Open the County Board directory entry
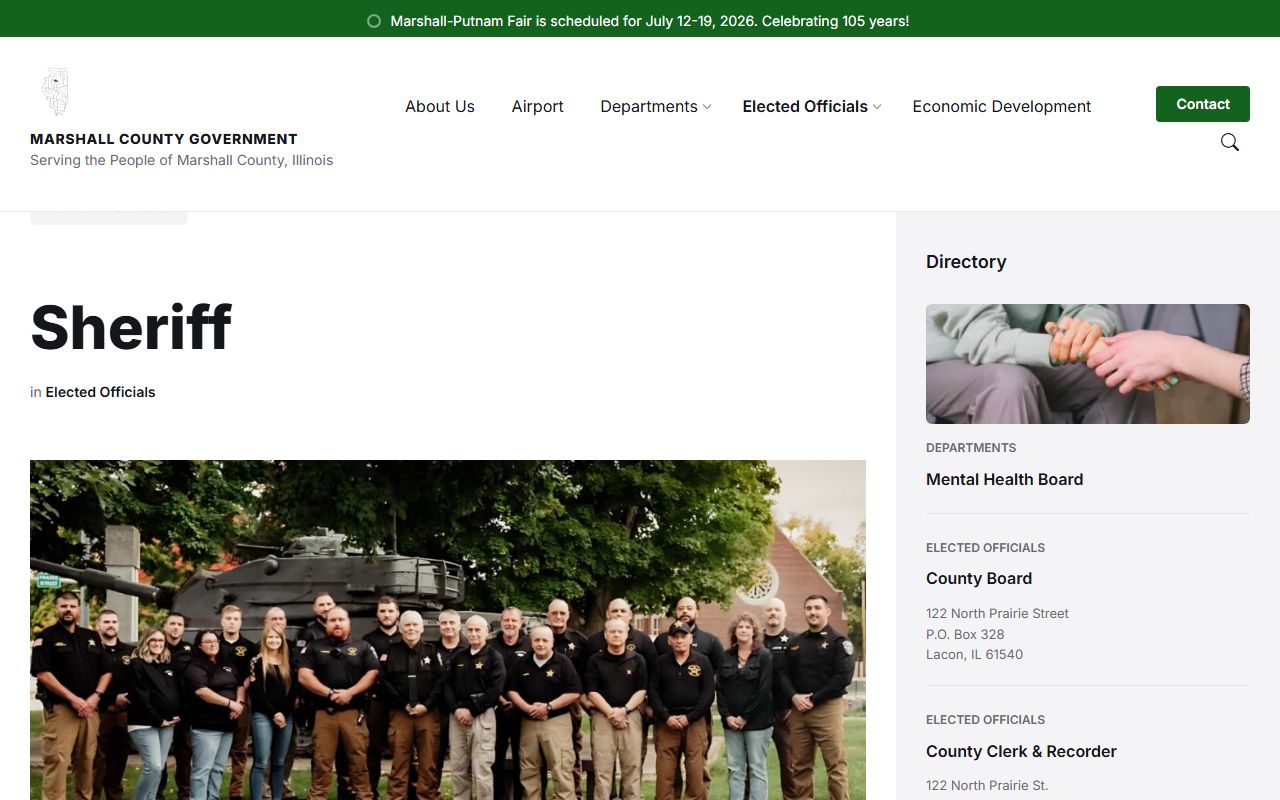Viewport: 1280px width, 800px height. [x=979, y=578]
